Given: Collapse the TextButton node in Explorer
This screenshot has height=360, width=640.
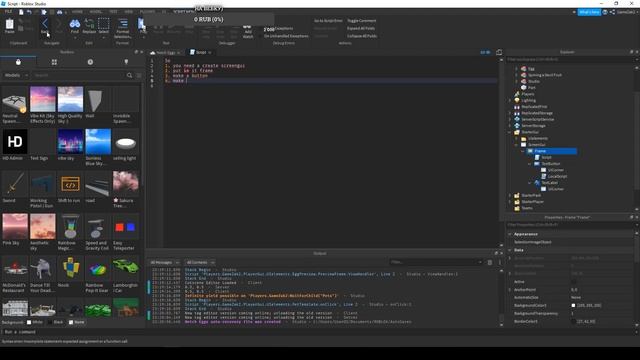Looking at the screenshot, I should tap(529, 164).
